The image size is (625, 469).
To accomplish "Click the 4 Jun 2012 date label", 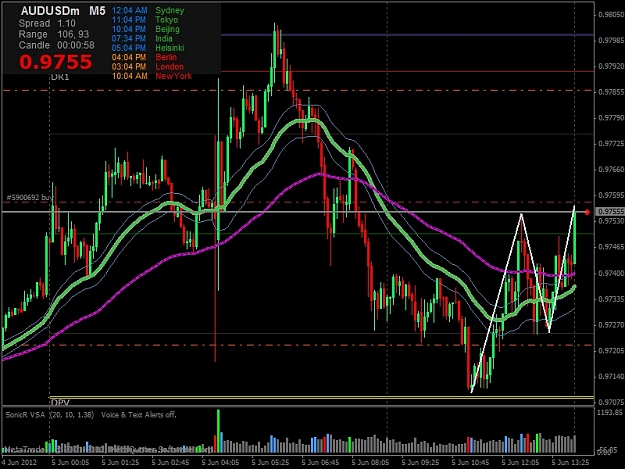I will 19,463.
